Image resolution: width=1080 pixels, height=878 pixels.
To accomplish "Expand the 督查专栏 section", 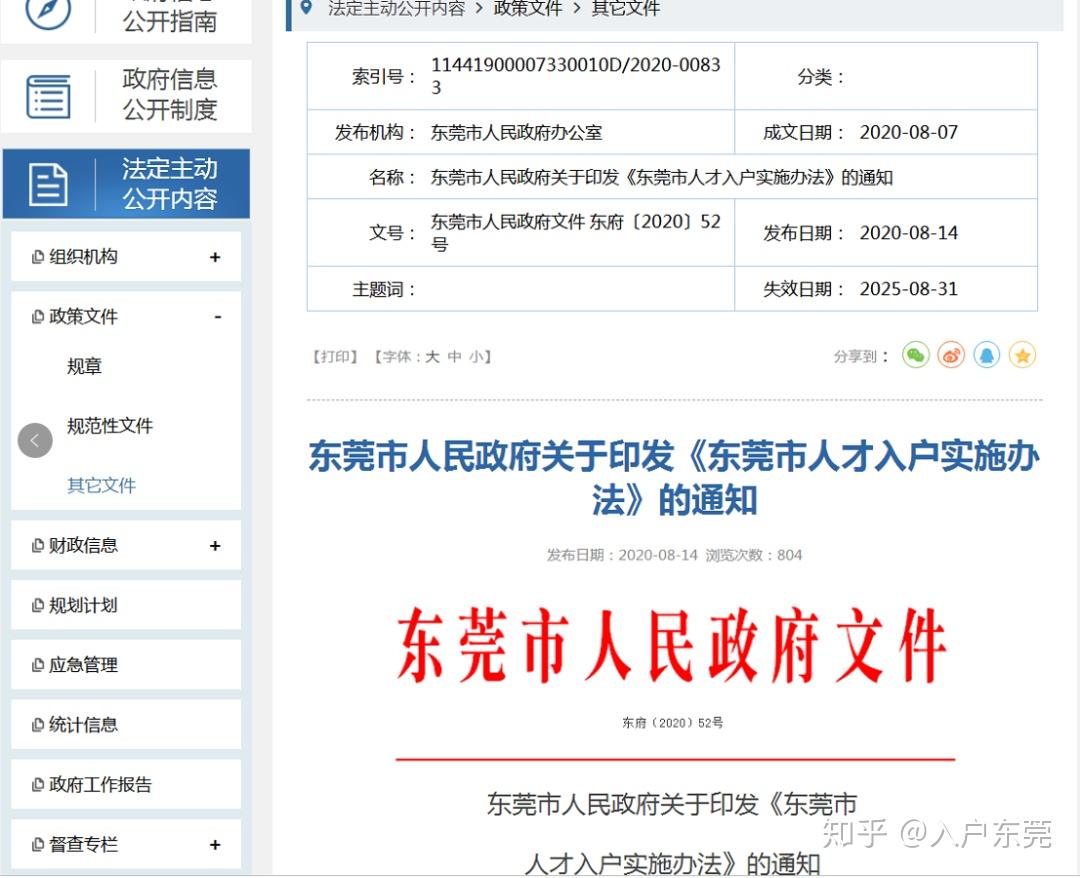I will pos(215,845).
